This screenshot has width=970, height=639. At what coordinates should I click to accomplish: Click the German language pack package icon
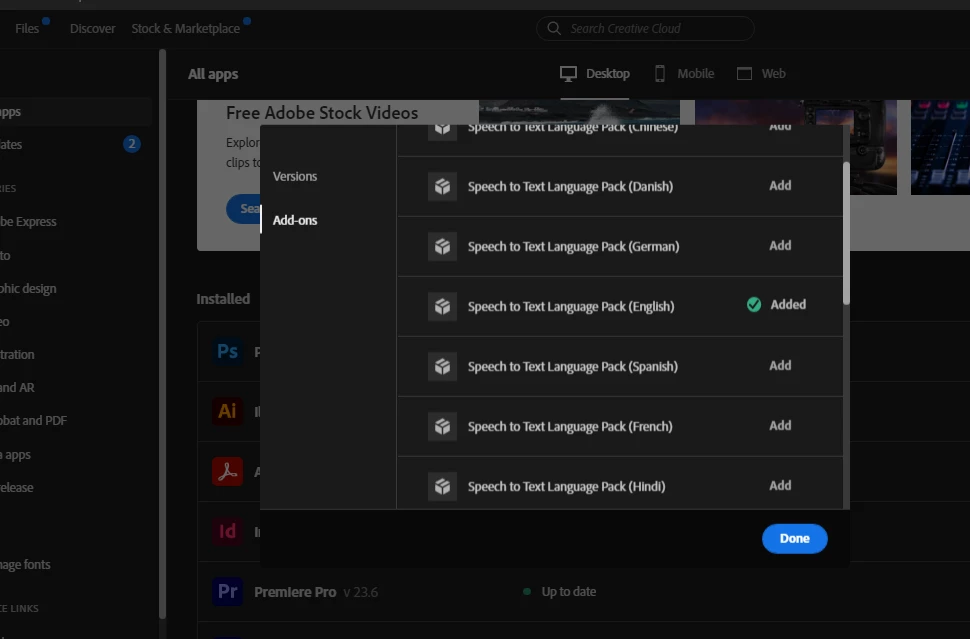tap(442, 246)
